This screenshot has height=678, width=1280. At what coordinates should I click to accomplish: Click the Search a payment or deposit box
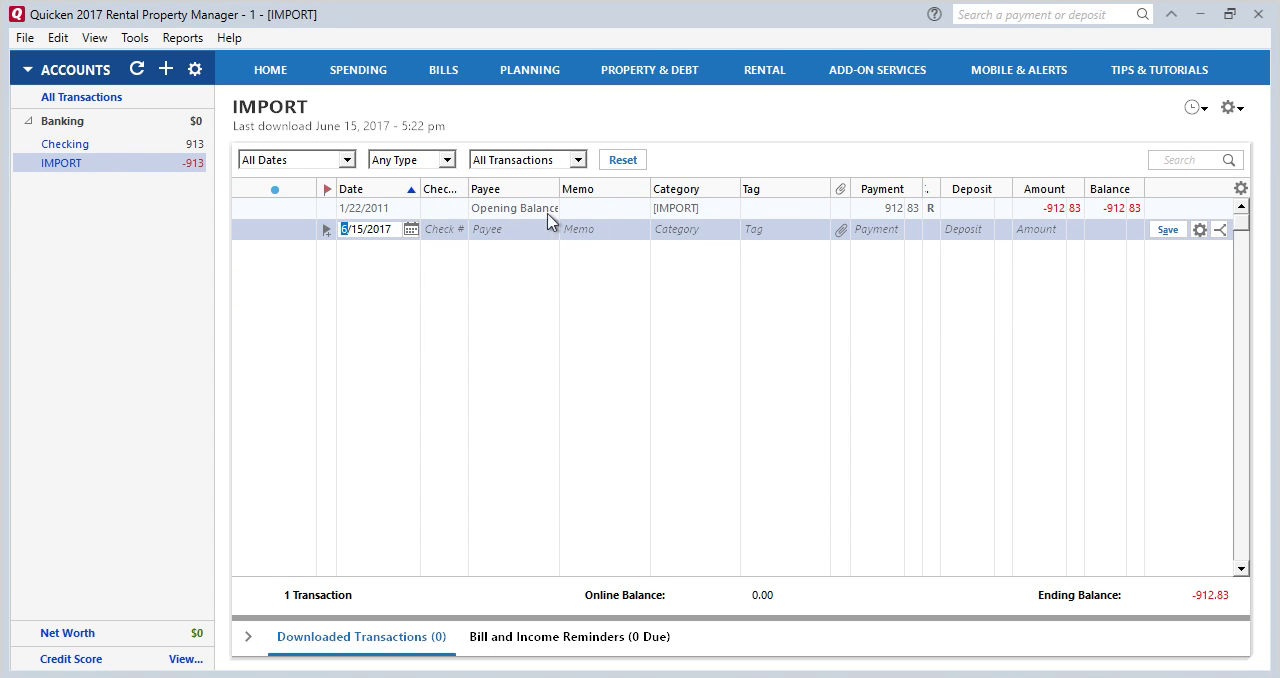point(1053,14)
